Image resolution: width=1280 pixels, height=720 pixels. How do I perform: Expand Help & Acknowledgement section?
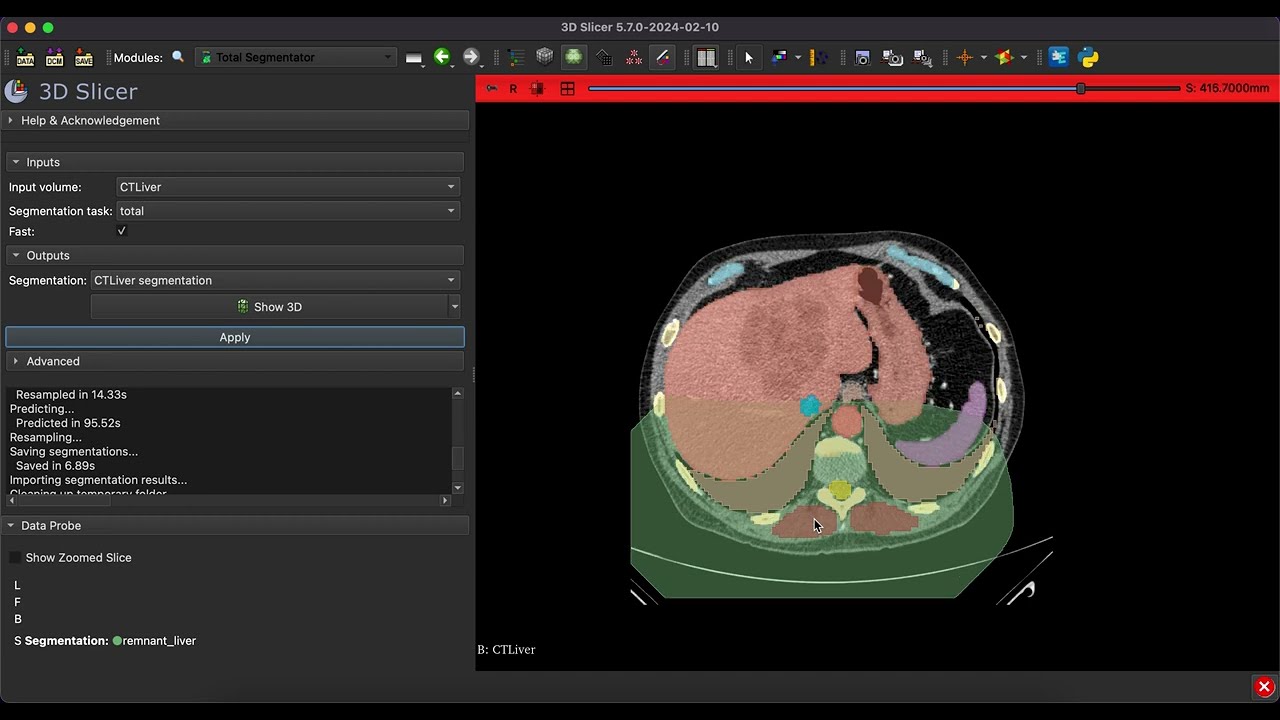pos(237,120)
